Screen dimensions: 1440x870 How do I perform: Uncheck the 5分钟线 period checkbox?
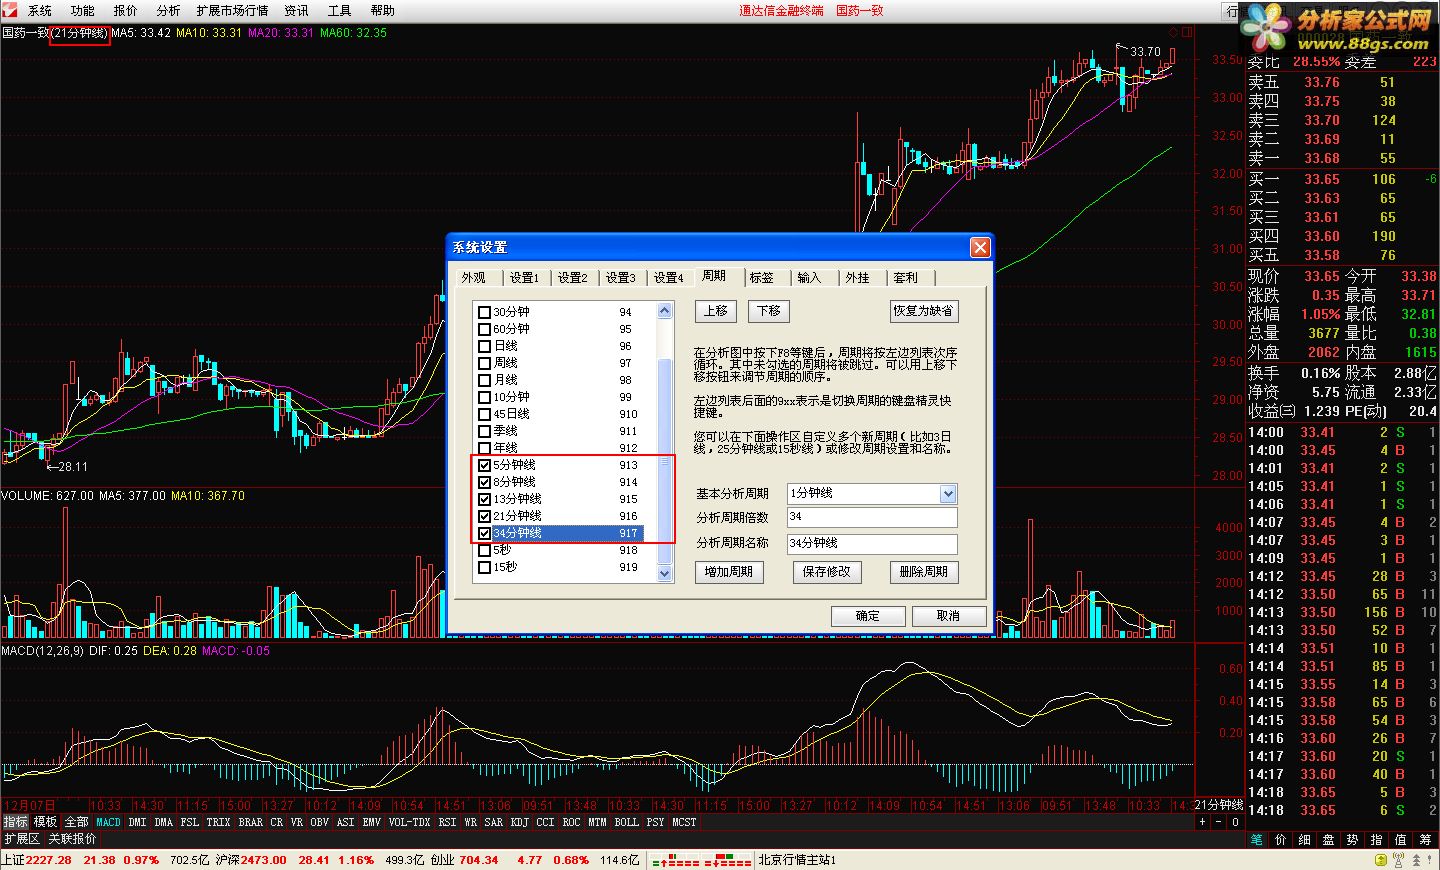484,465
